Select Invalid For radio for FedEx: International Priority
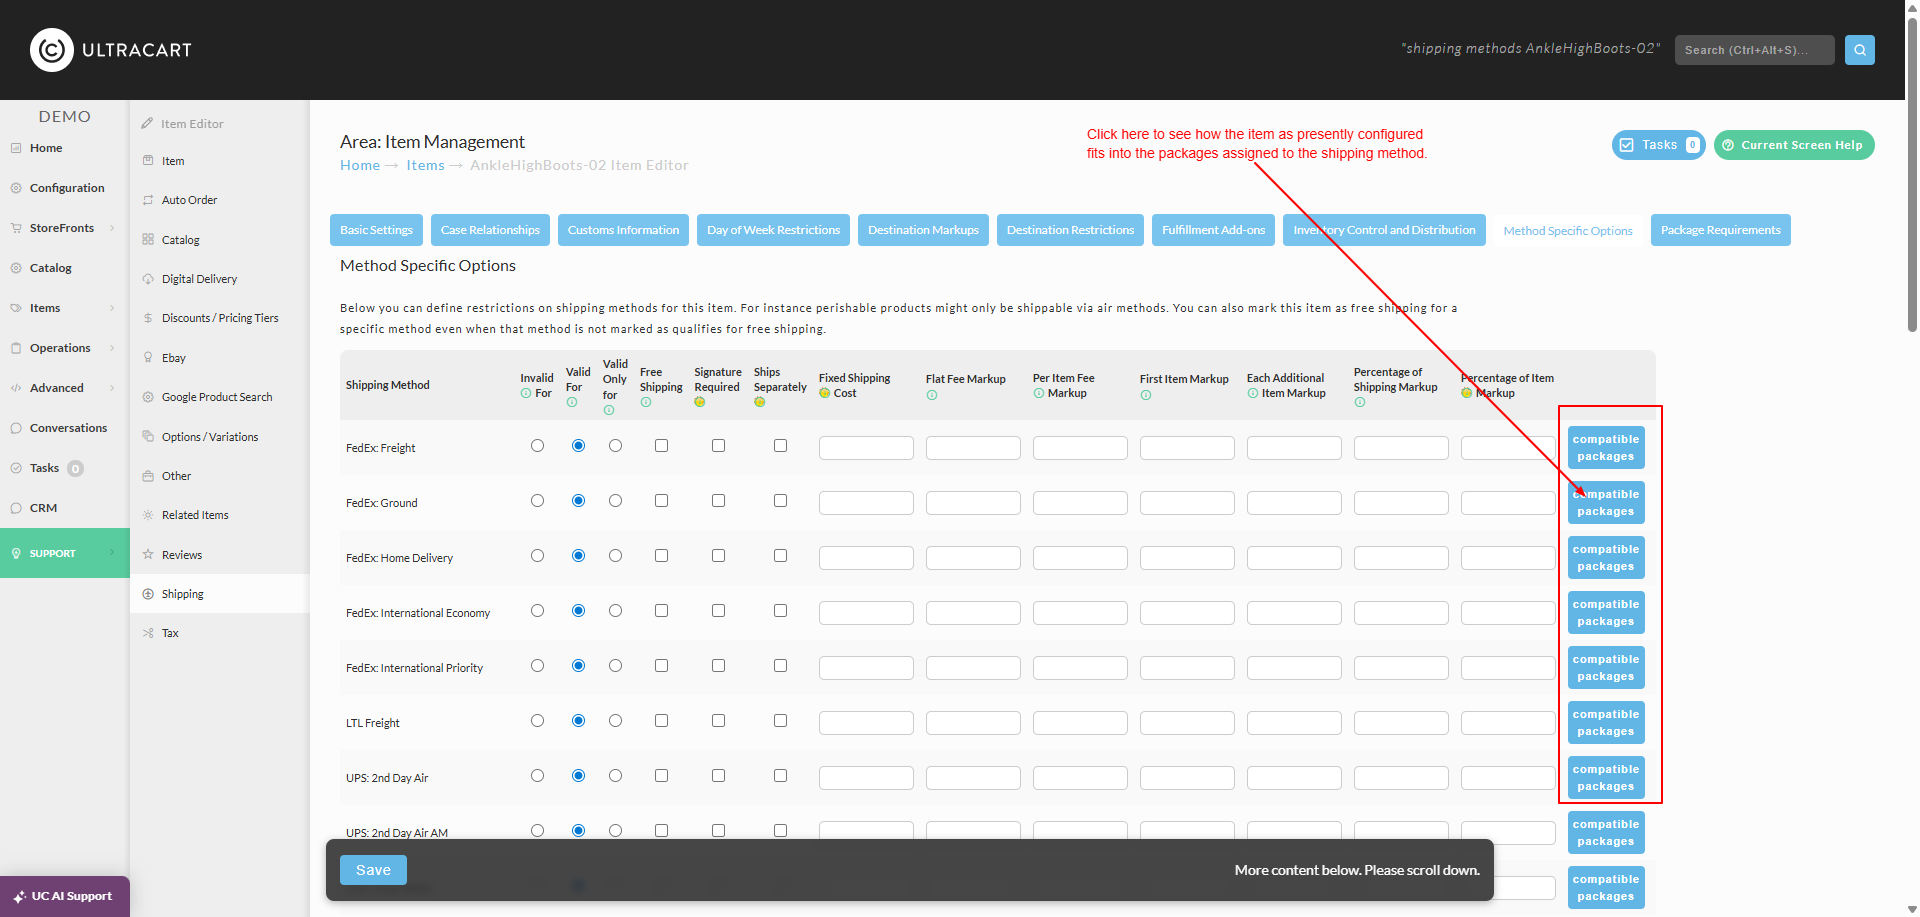The width and height of the screenshot is (1920, 917). [538, 666]
